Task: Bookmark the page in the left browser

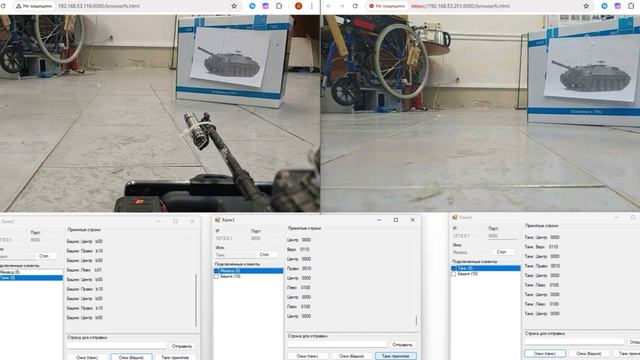Action: [x=234, y=6]
